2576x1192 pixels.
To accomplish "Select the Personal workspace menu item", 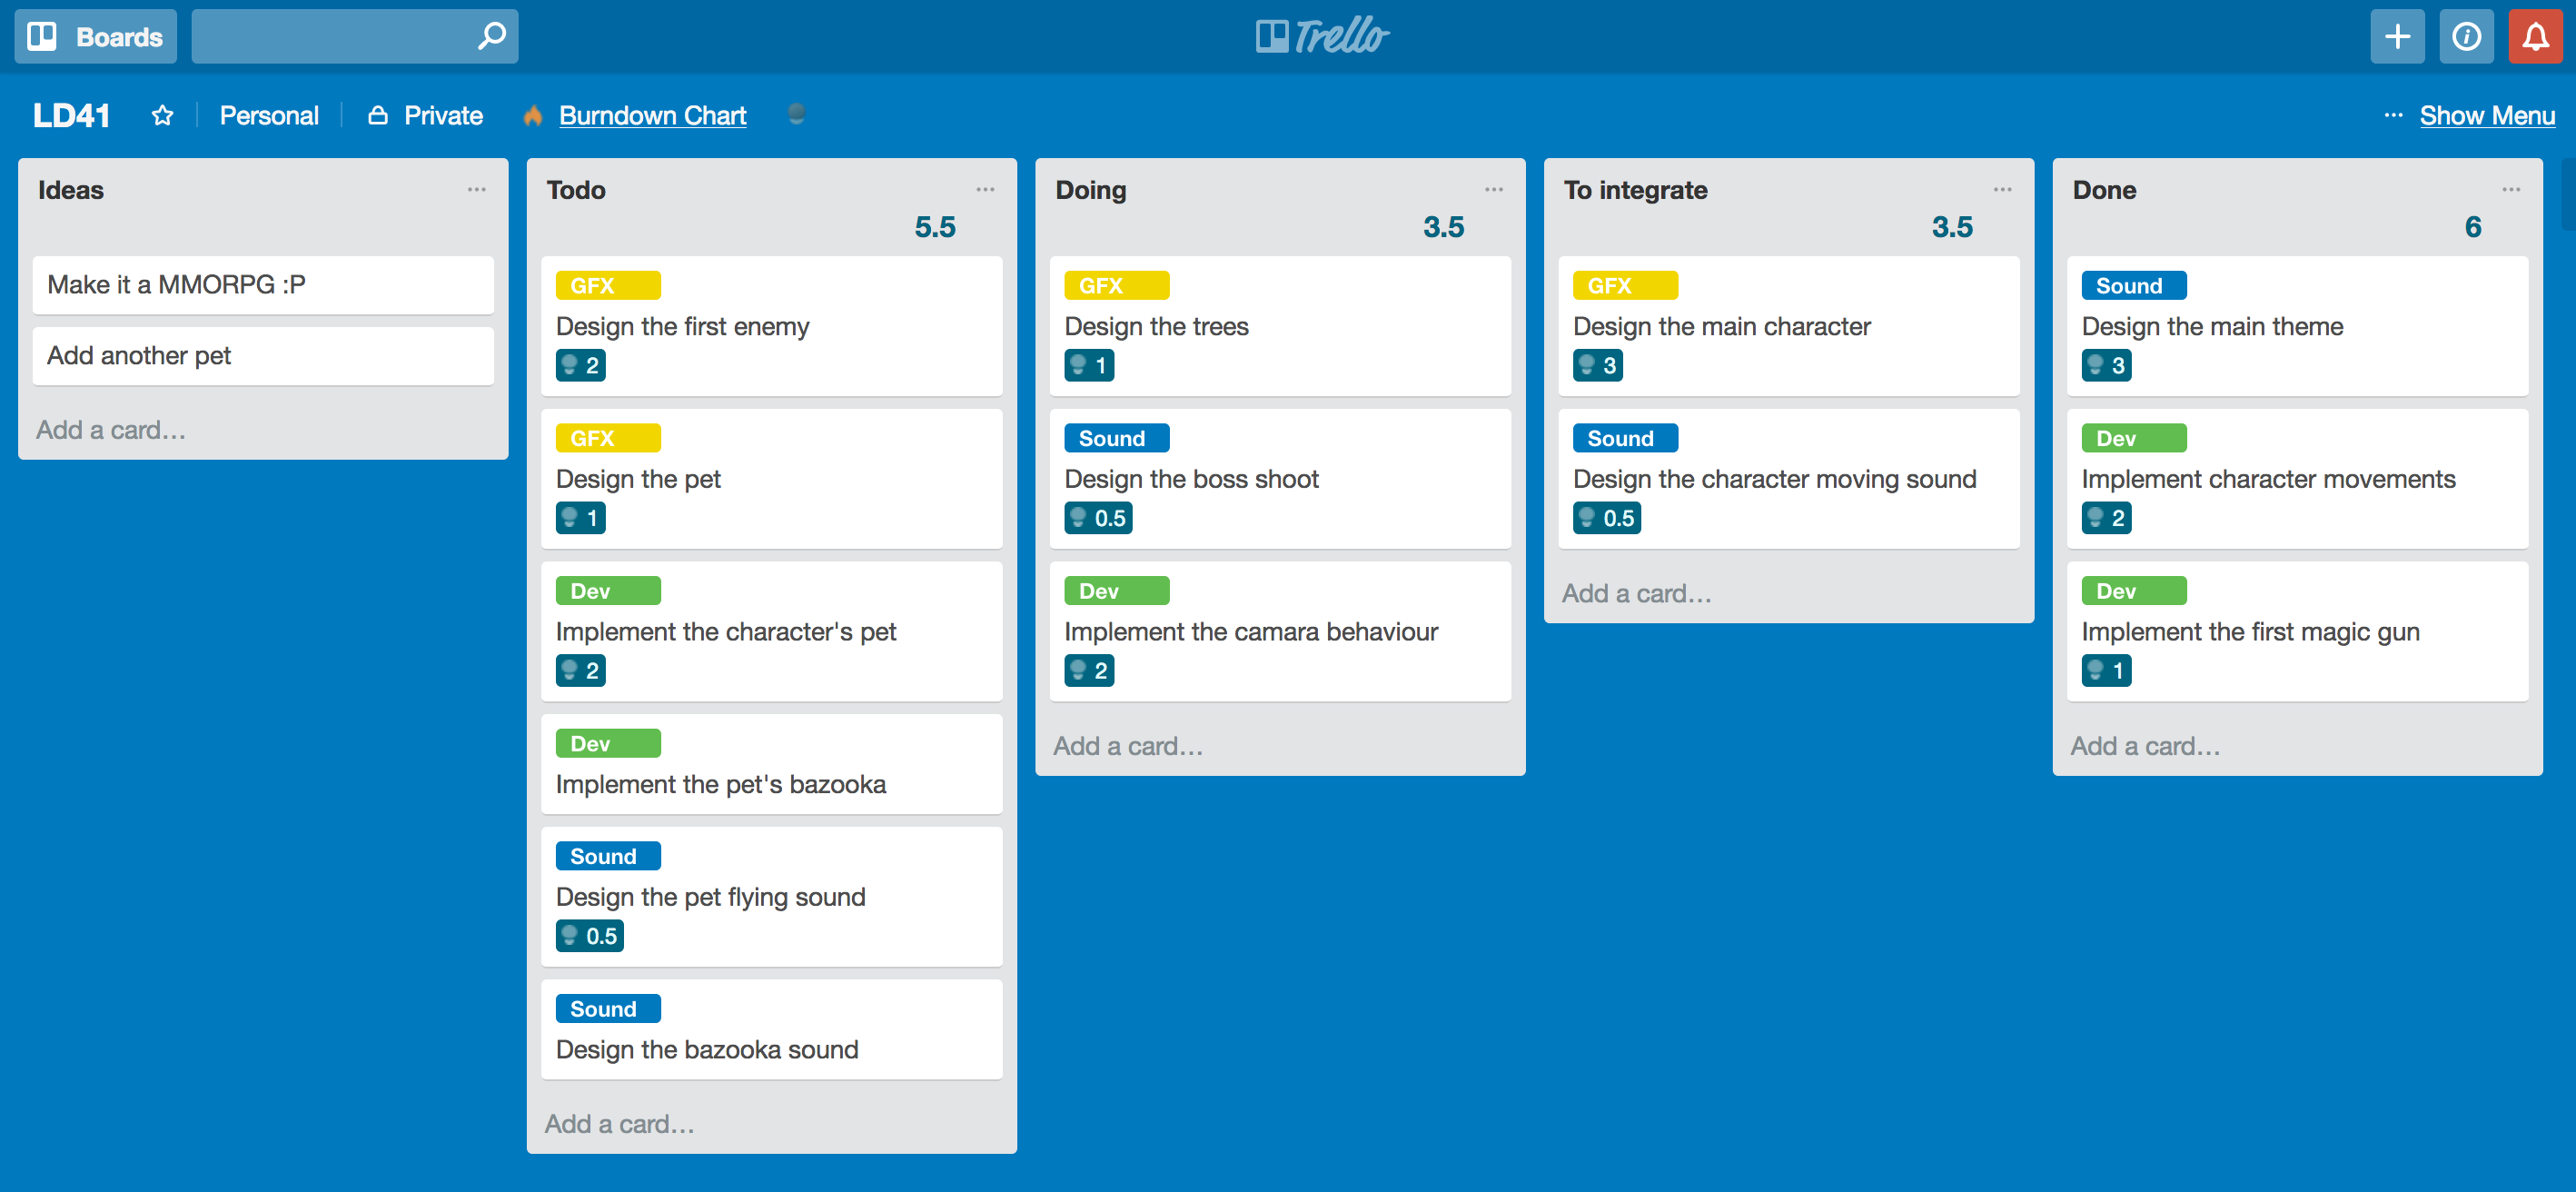I will (270, 115).
